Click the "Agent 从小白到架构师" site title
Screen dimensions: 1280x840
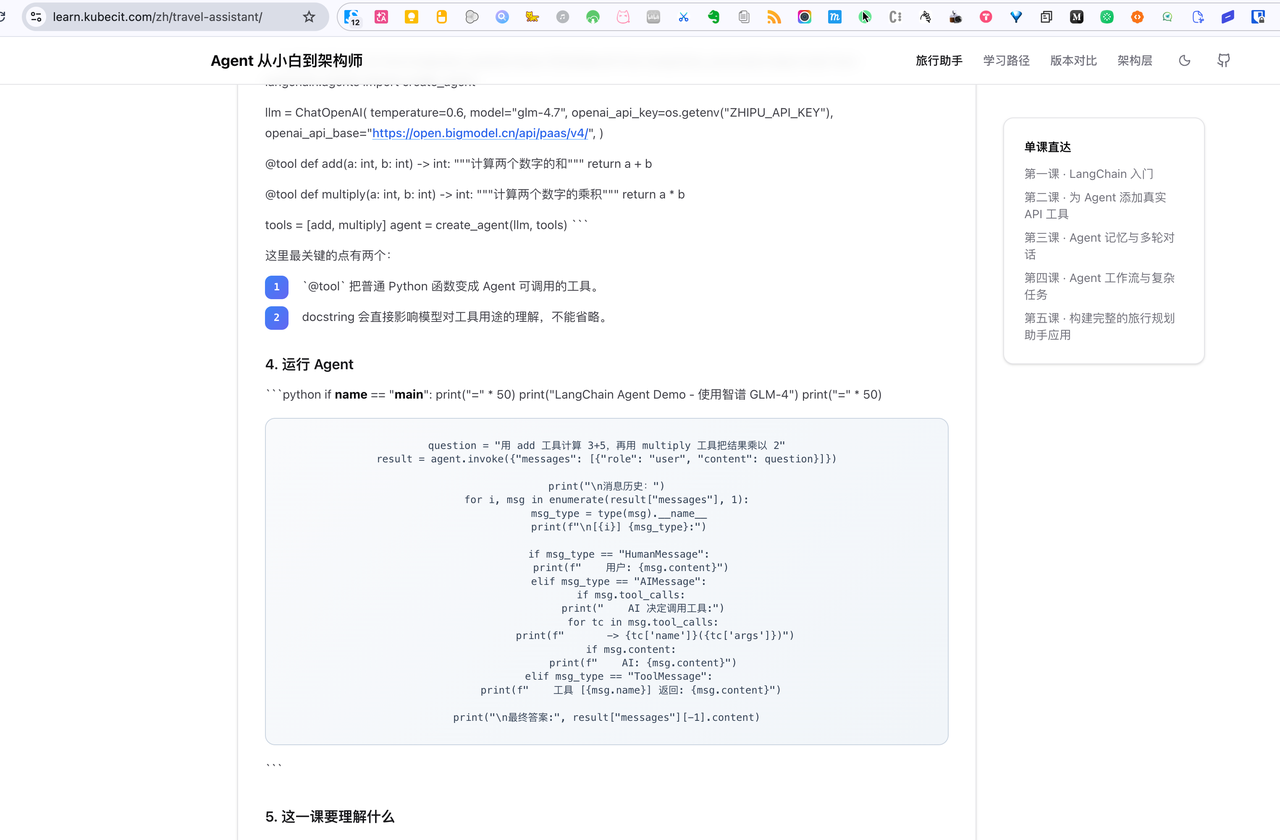tap(287, 61)
